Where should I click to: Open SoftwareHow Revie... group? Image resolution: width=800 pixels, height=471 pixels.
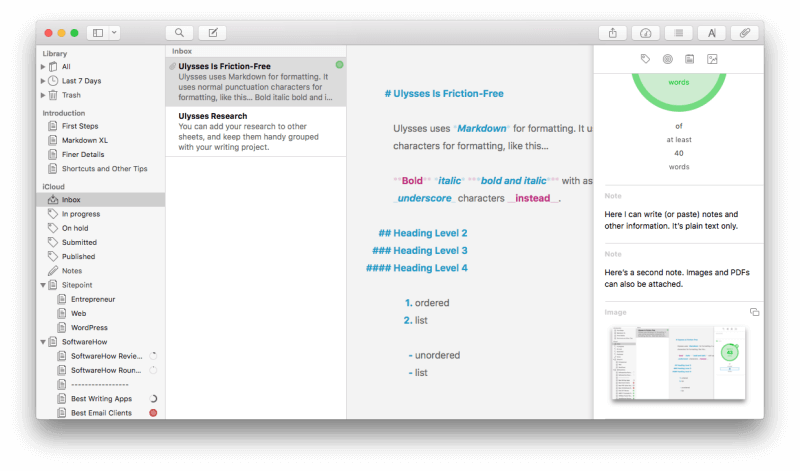[101, 356]
